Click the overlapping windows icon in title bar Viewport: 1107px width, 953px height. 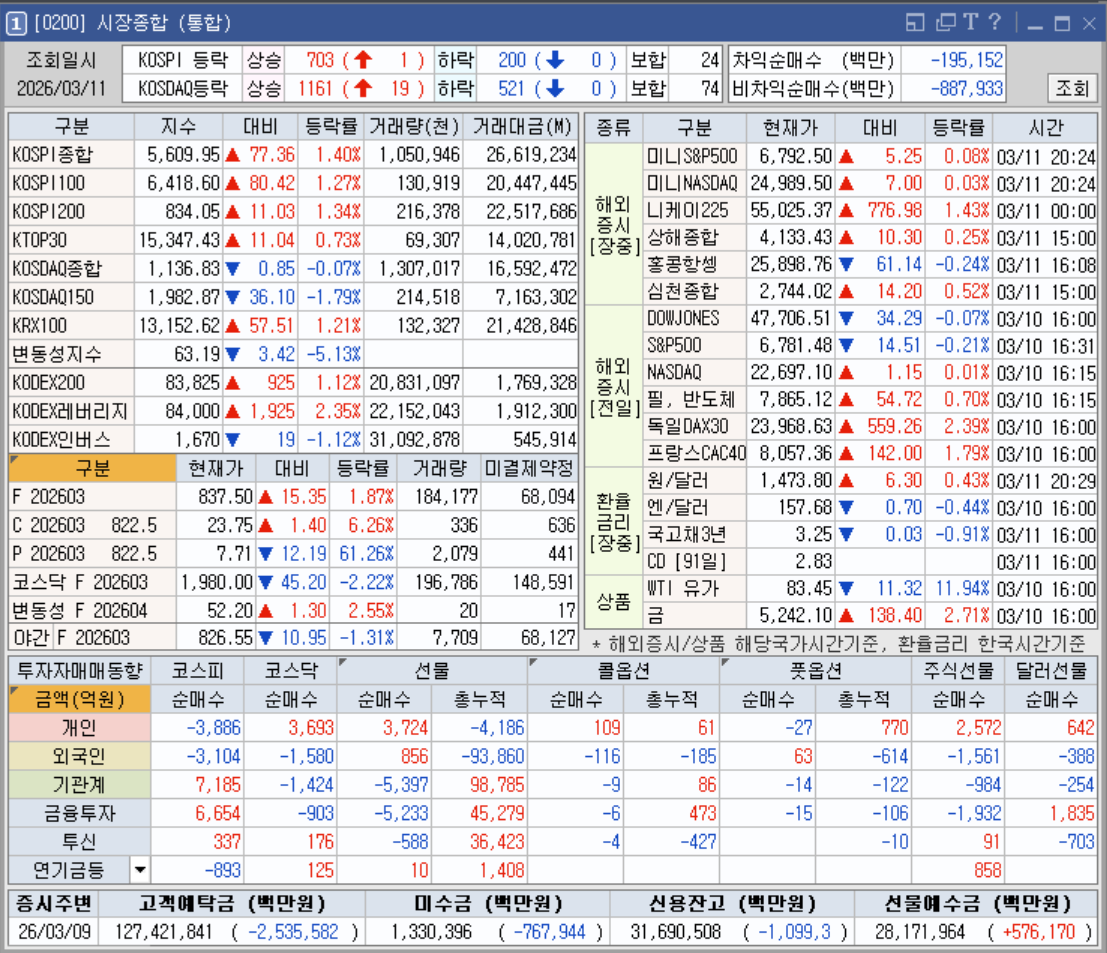click(x=945, y=23)
